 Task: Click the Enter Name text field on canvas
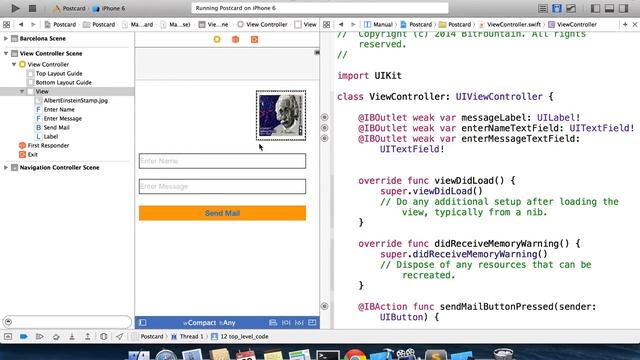click(222, 161)
